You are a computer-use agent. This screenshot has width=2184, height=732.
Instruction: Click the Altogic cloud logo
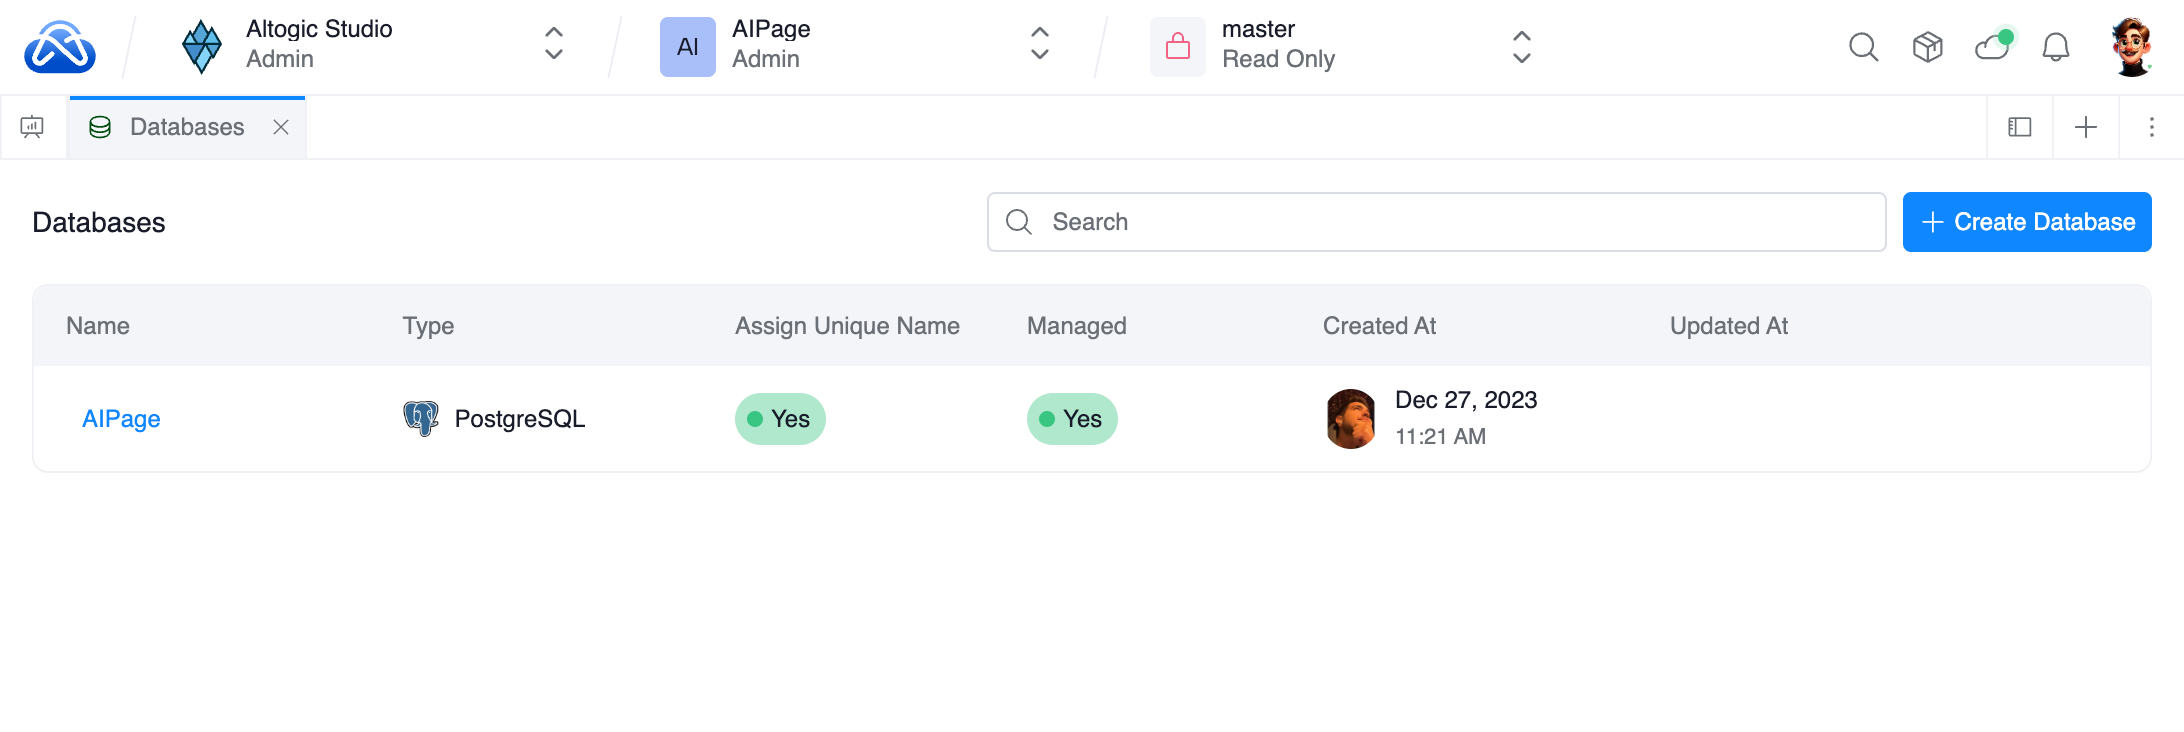point(60,47)
